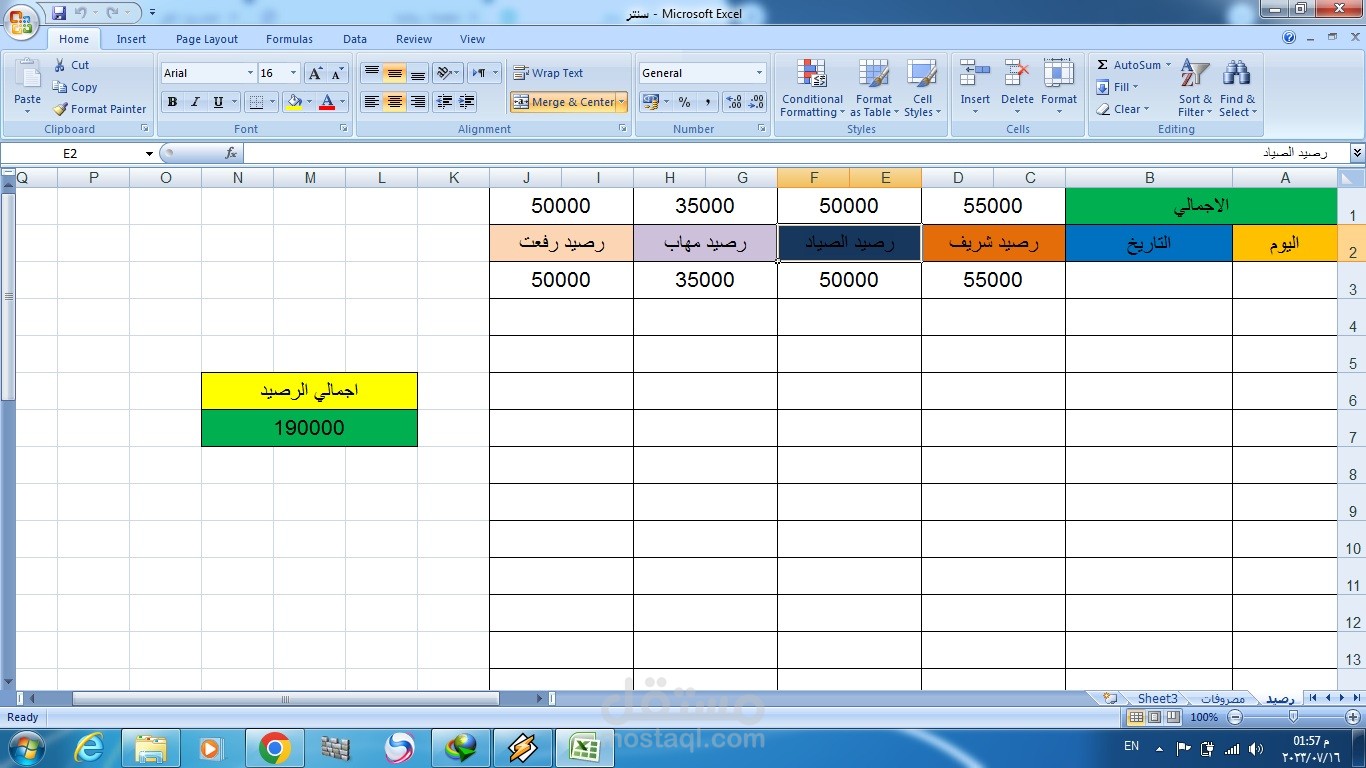Open the Borders dropdown arrow
The width and height of the screenshot is (1366, 768).
[273, 102]
